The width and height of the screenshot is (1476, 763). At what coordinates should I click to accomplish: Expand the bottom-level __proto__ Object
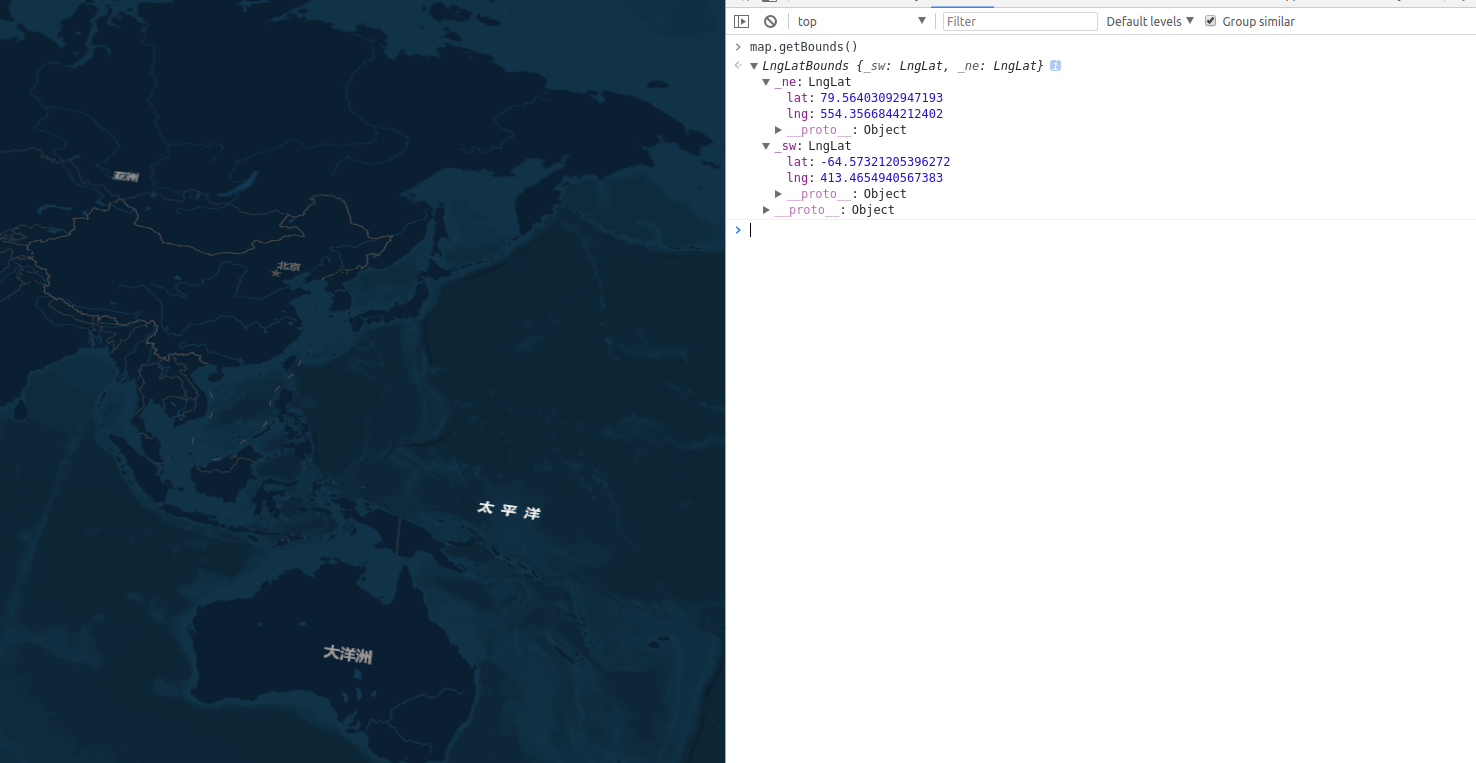coord(766,209)
